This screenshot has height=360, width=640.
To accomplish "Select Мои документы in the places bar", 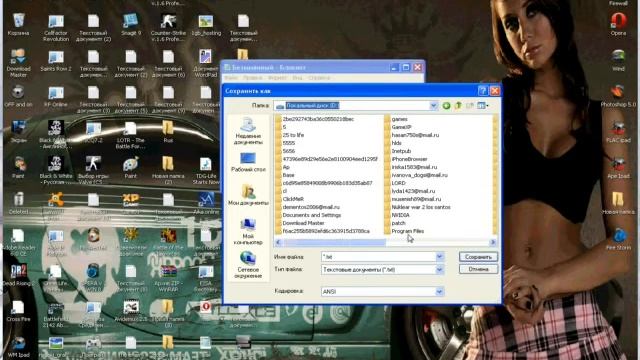I will point(248,195).
